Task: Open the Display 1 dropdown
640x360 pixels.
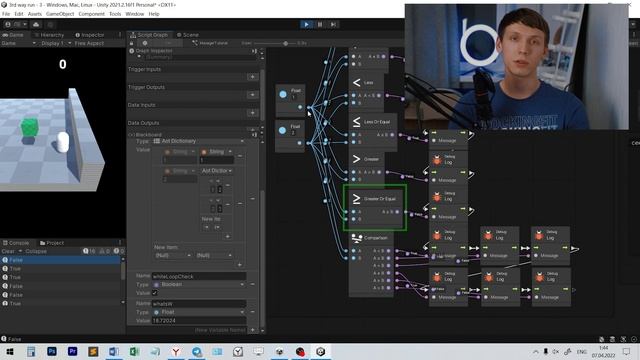Action: pos(56,43)
